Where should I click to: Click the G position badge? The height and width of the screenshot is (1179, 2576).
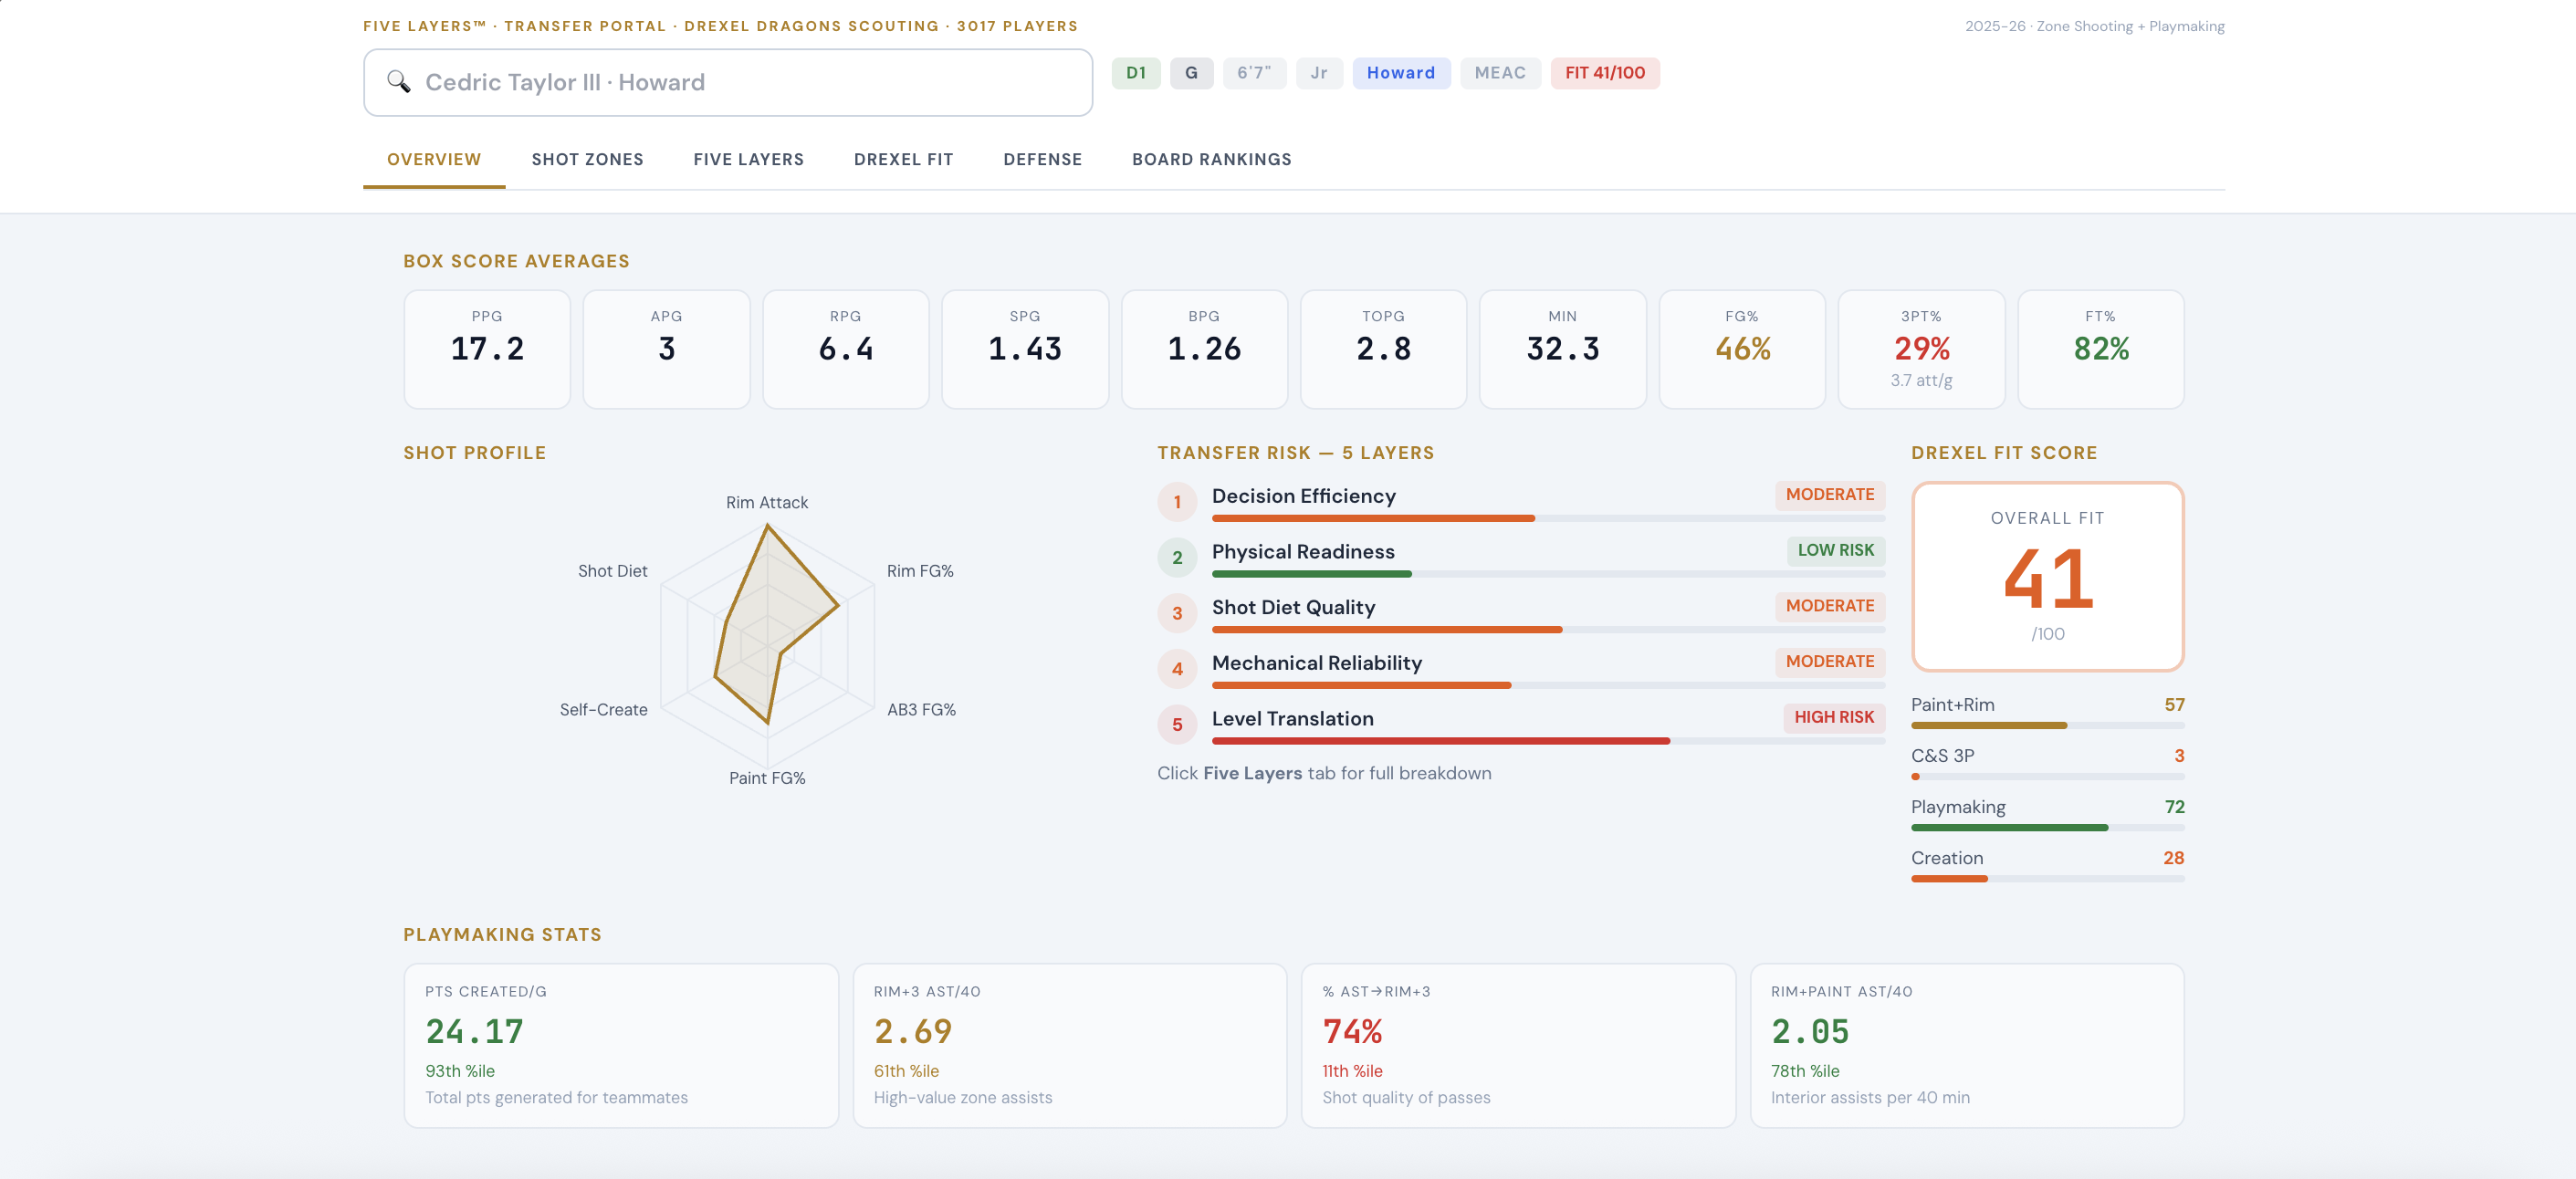[x=1191, y=73]
